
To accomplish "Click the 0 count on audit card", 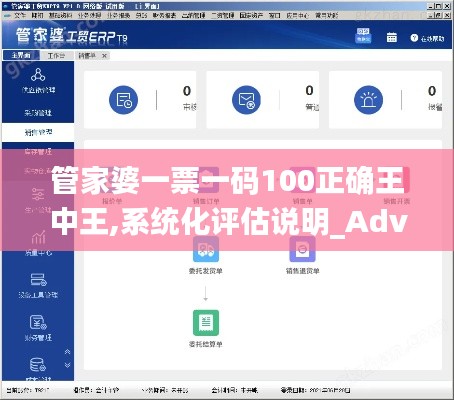I will click(x=187, y=91).
